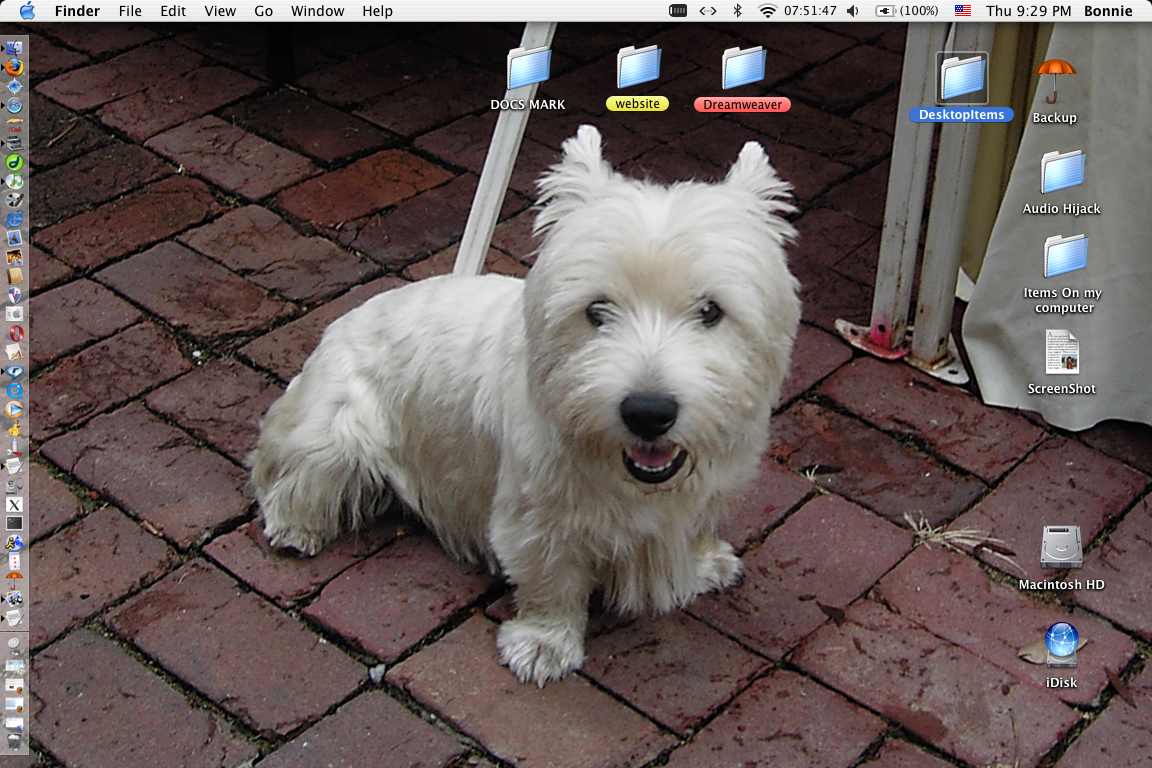Select the Macintosh HD drive icon
Viewport: 1152px width, 768px height.
pos(1062,547)
